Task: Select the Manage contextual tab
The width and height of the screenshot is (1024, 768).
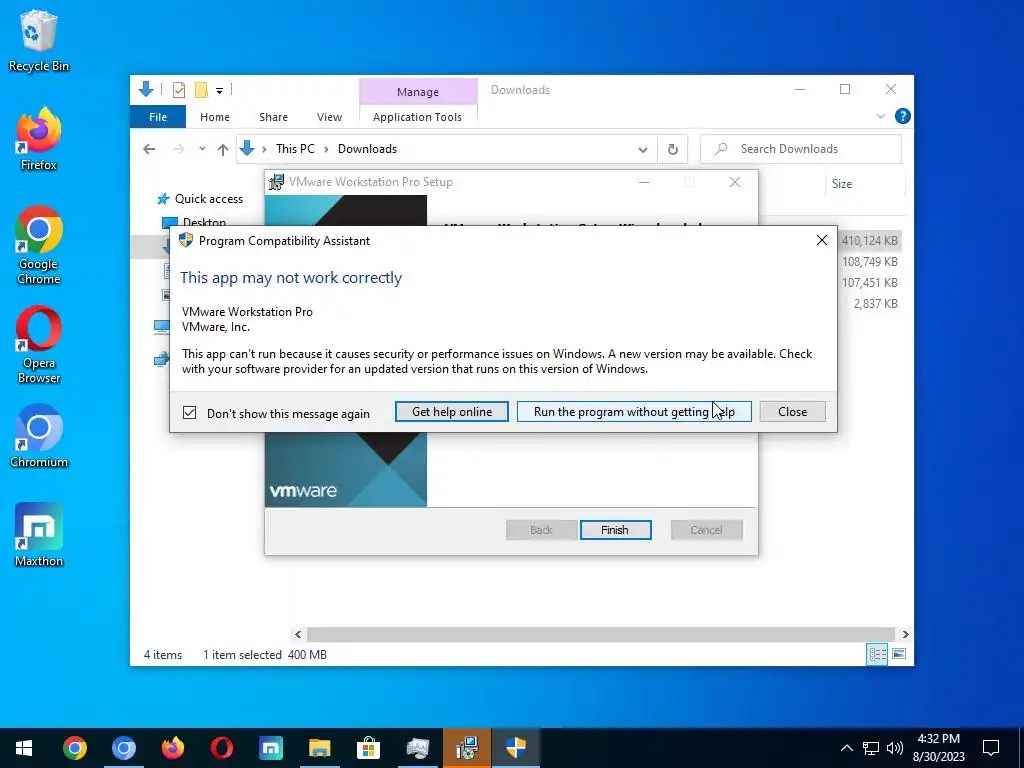Action: [x=418, y=92]
